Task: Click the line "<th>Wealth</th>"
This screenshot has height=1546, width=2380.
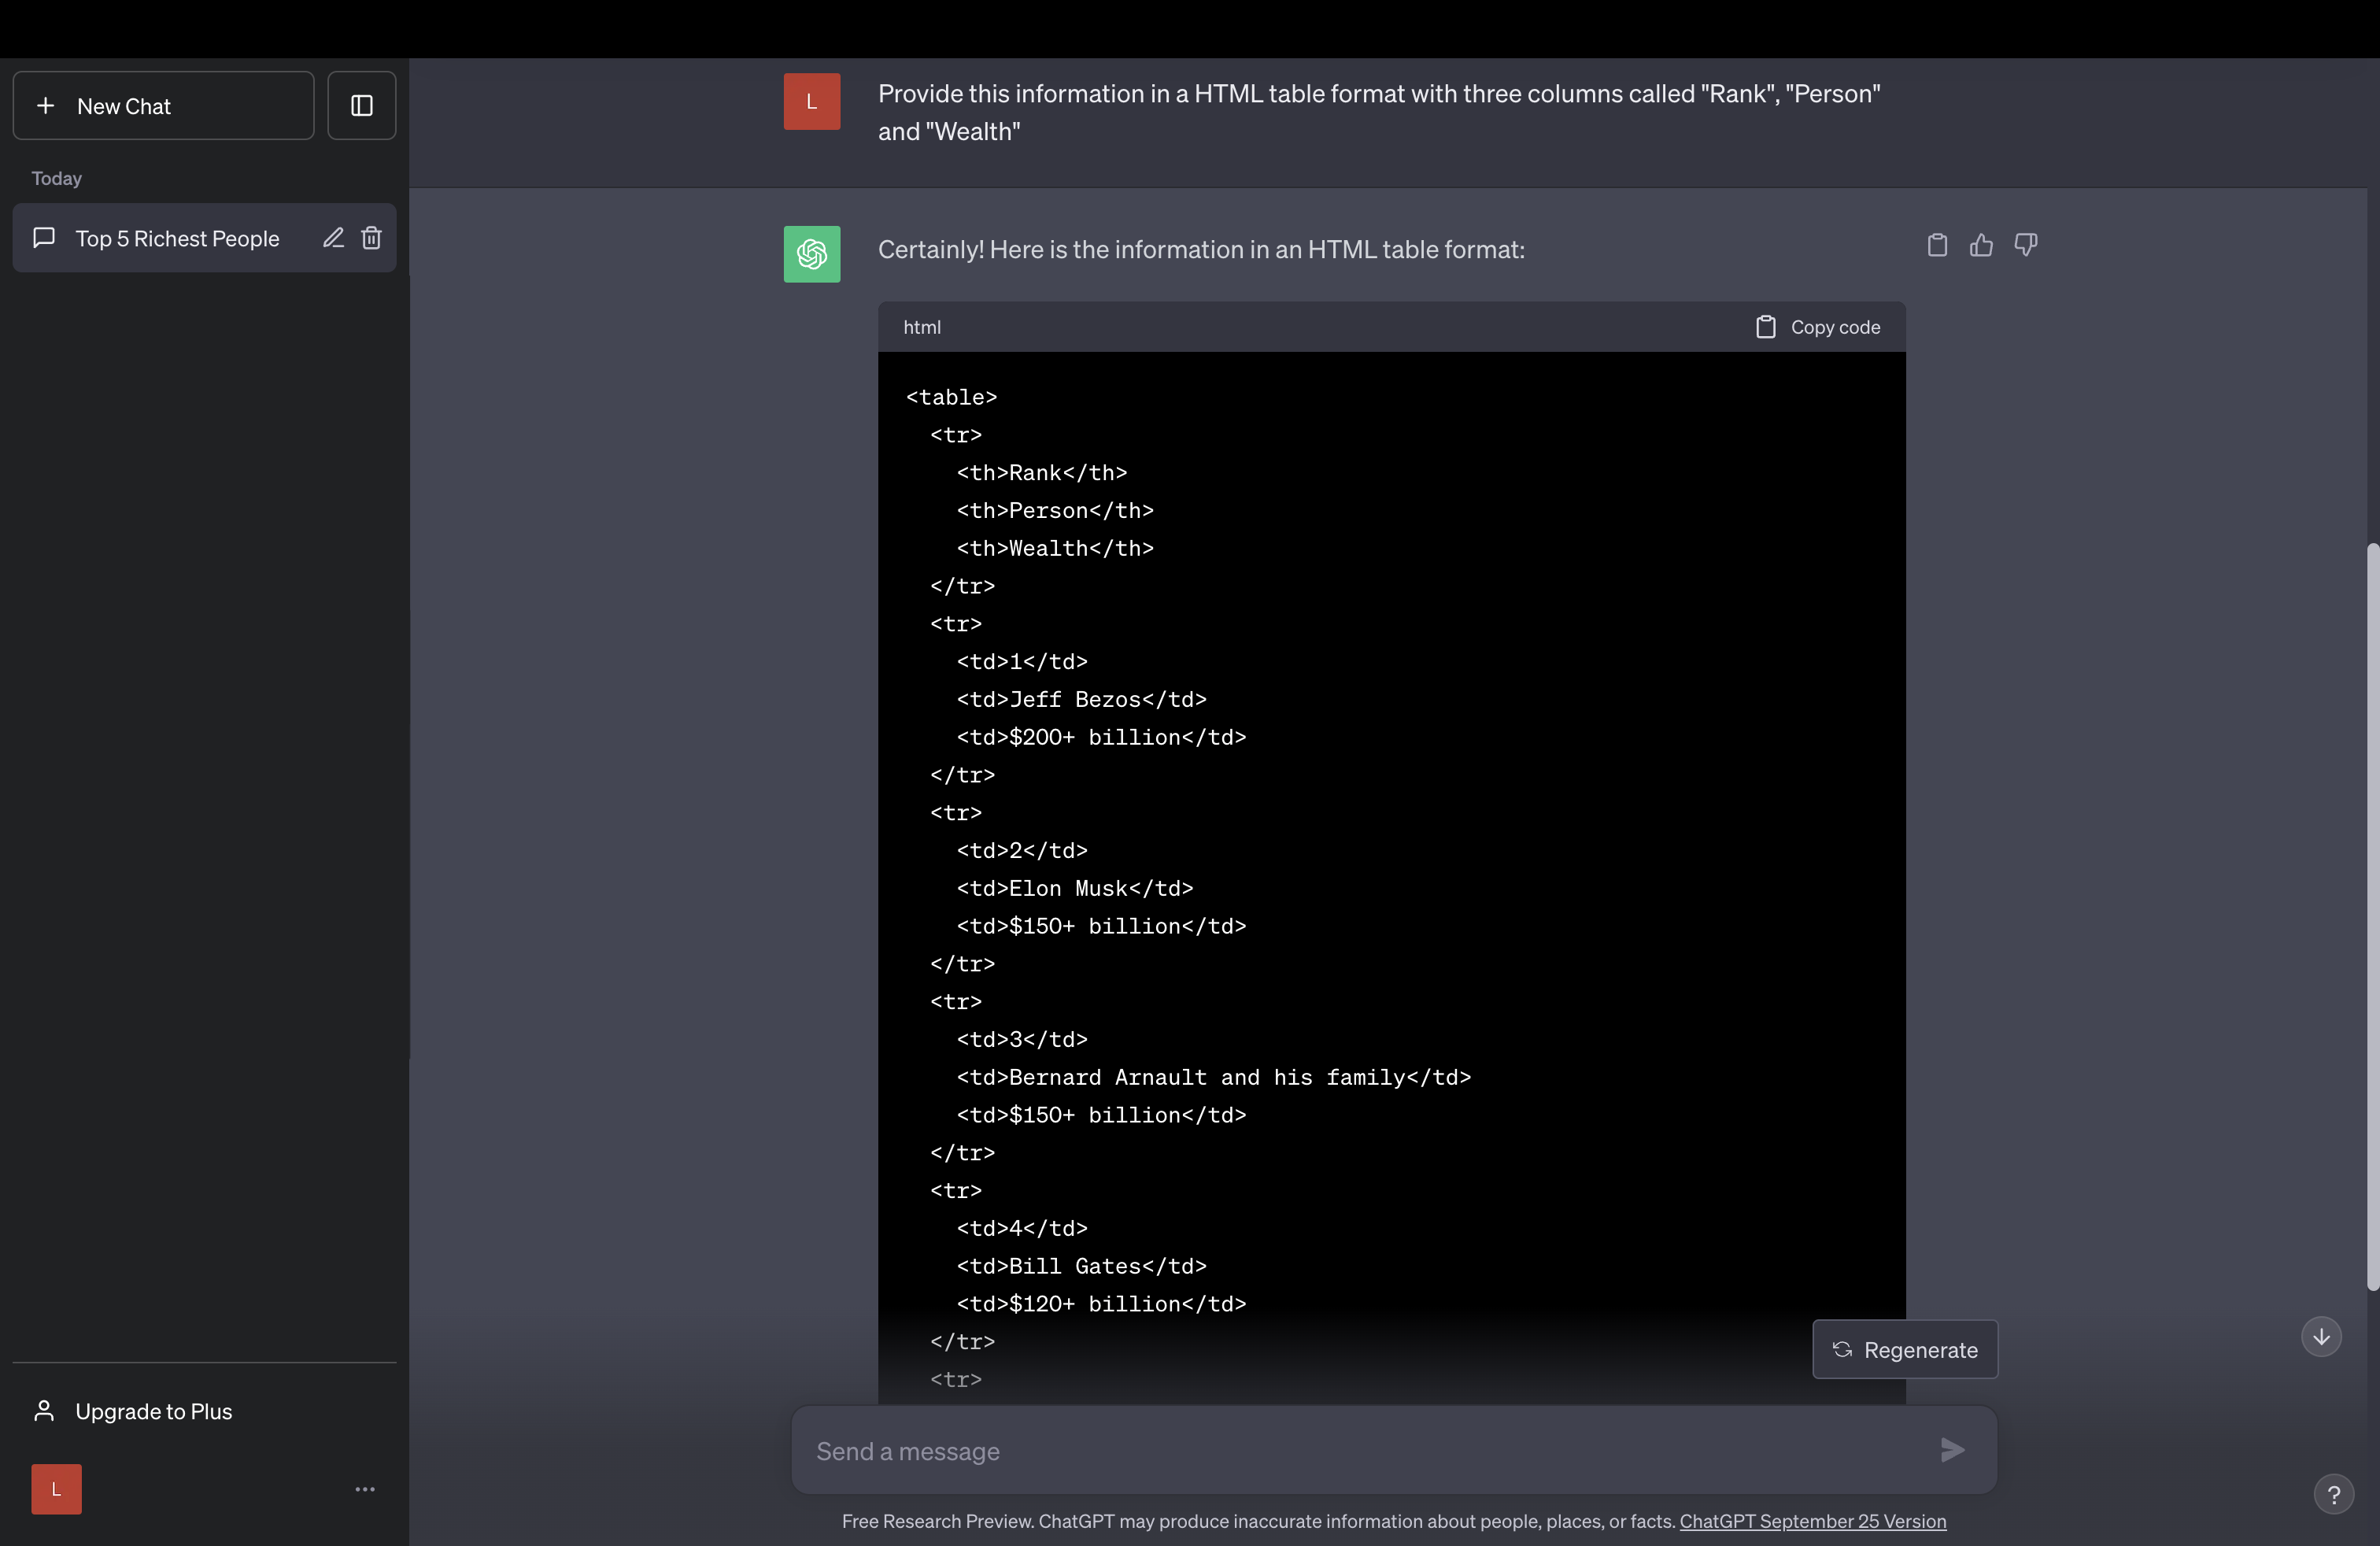Action: [1055, 548]
